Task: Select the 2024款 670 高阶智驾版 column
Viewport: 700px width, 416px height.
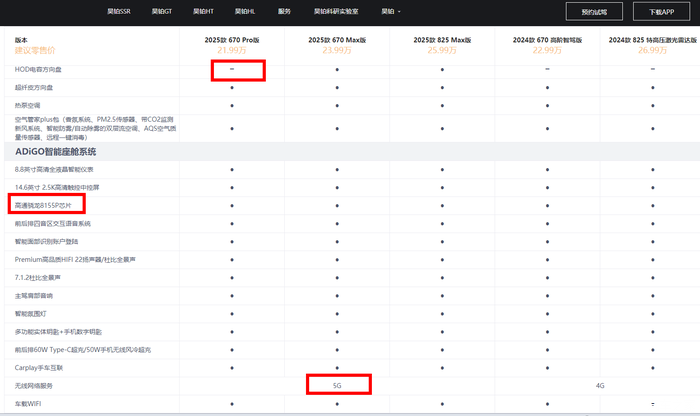Action: 546,39
